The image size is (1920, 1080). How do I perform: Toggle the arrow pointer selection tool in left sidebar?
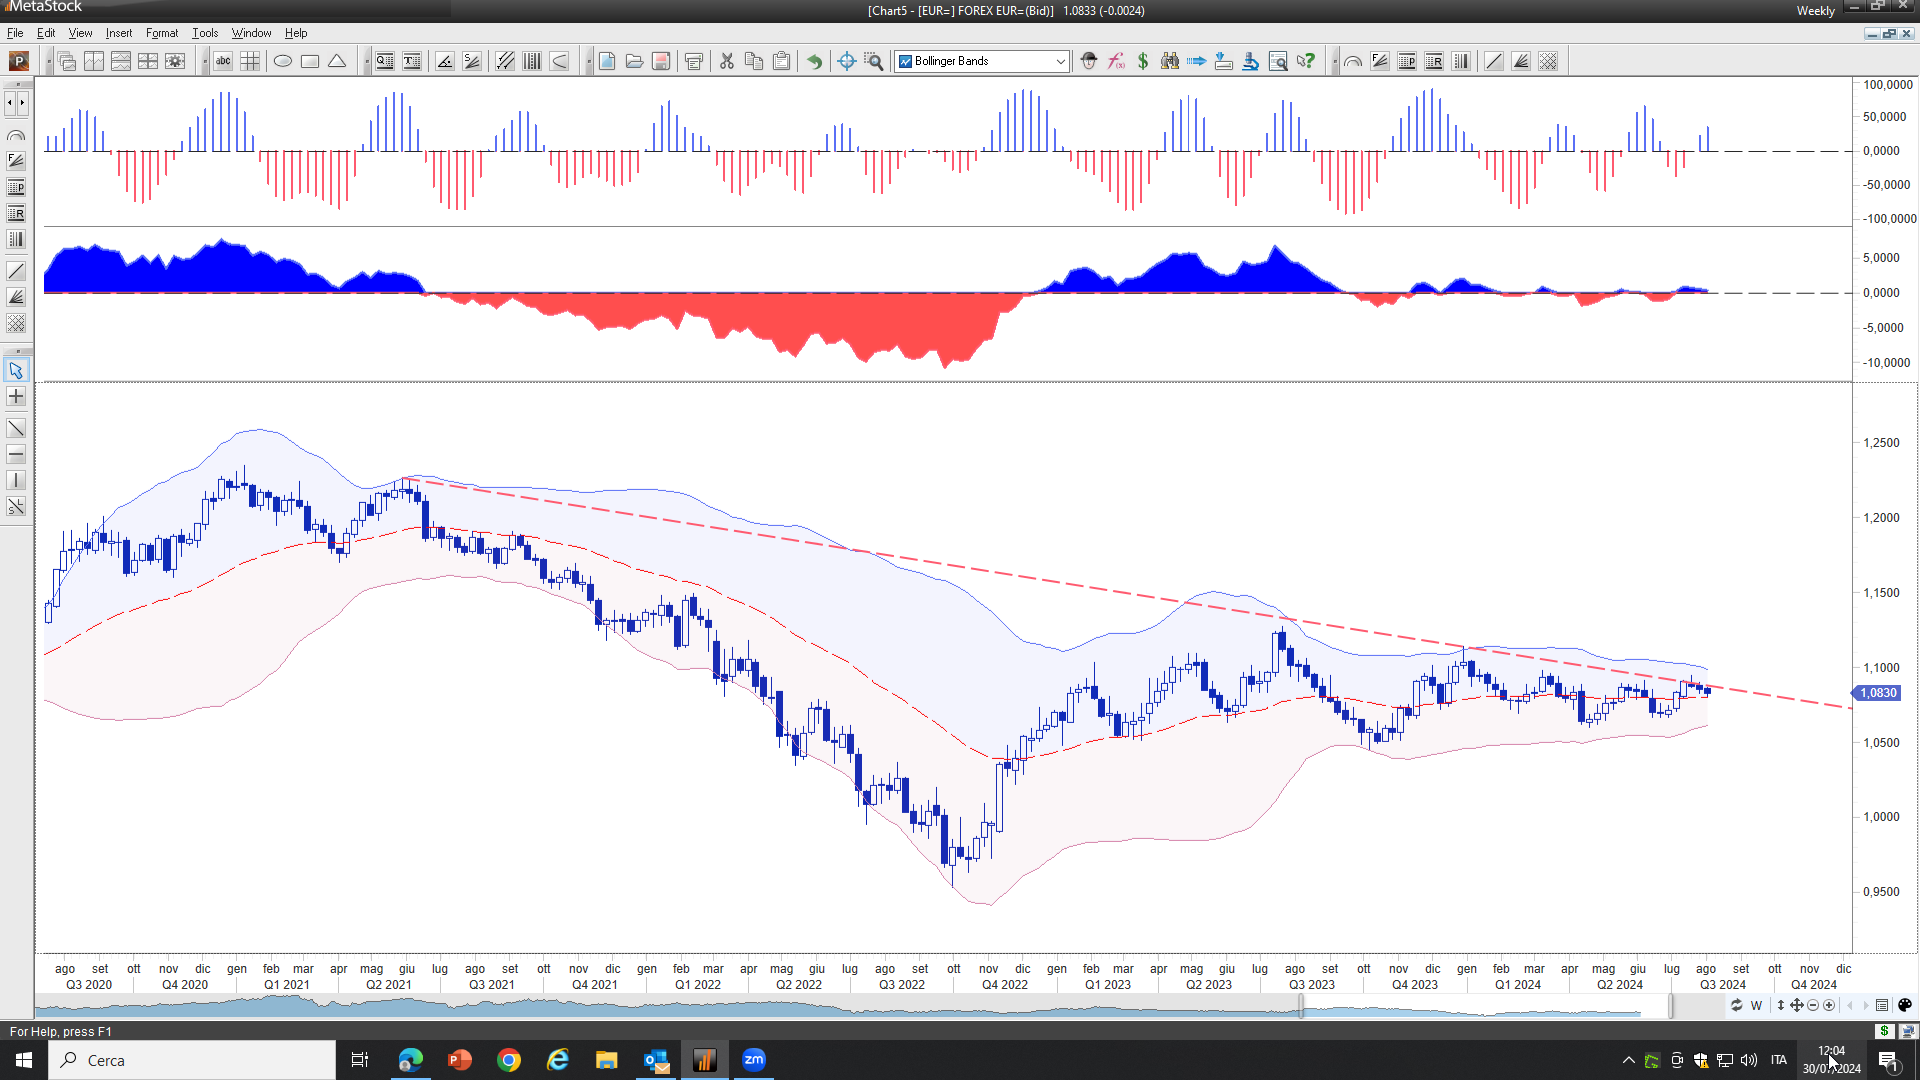tap(16, 371)
